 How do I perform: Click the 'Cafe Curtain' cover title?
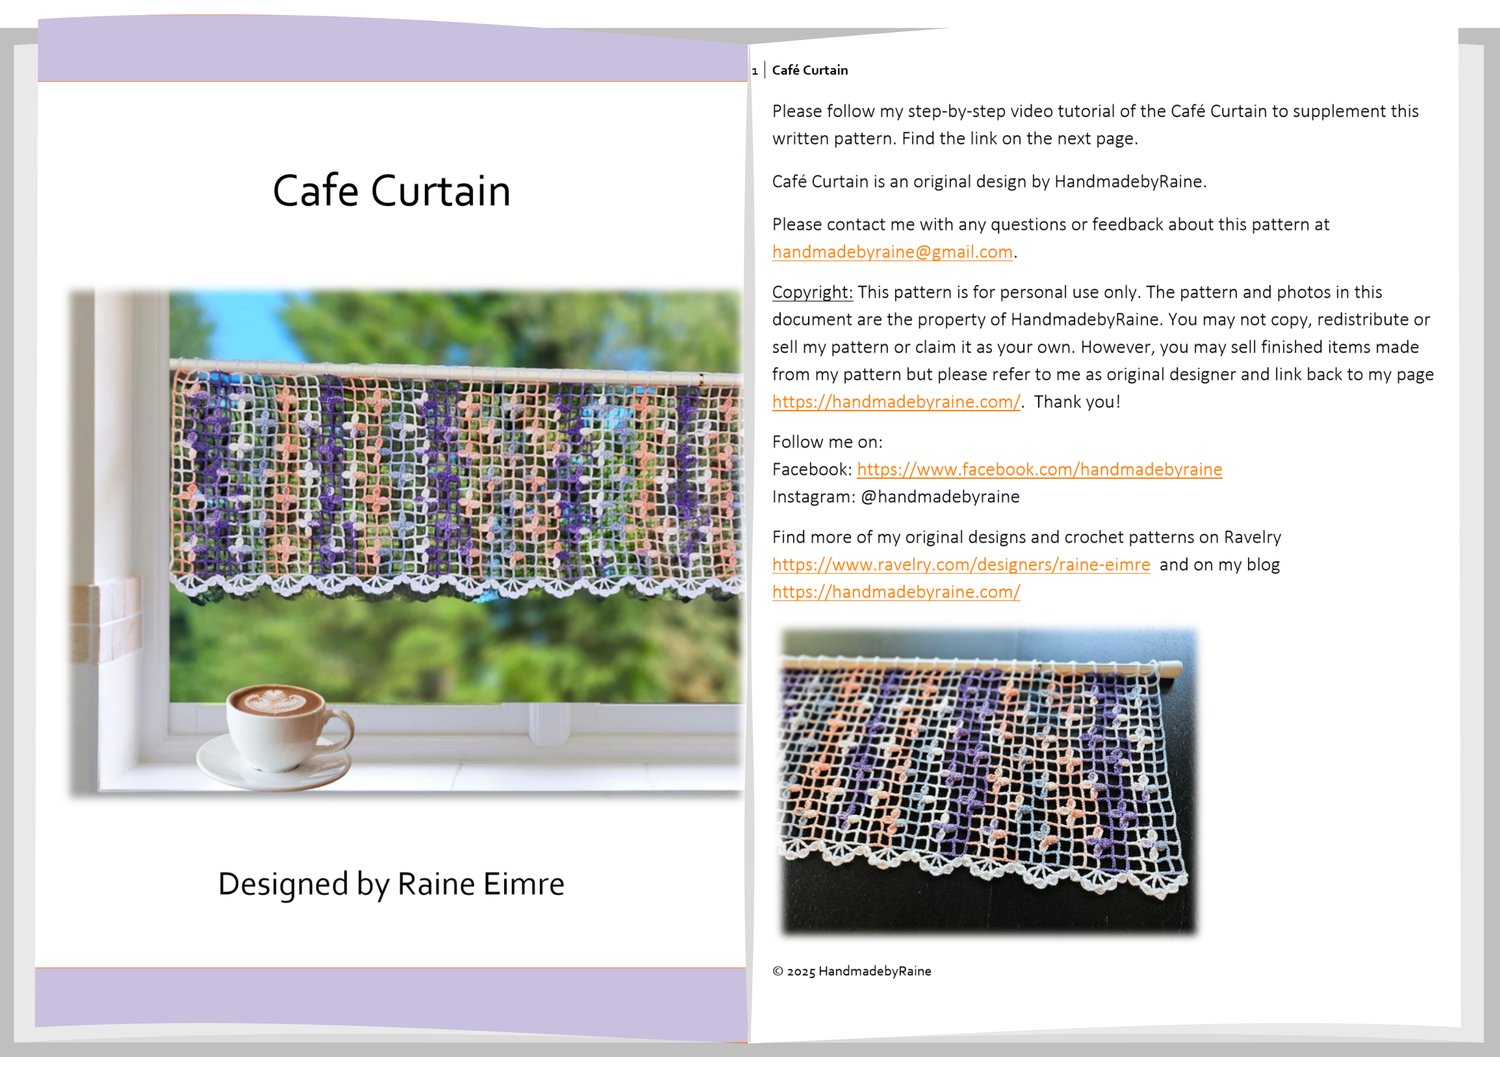(x=391, y=190)
